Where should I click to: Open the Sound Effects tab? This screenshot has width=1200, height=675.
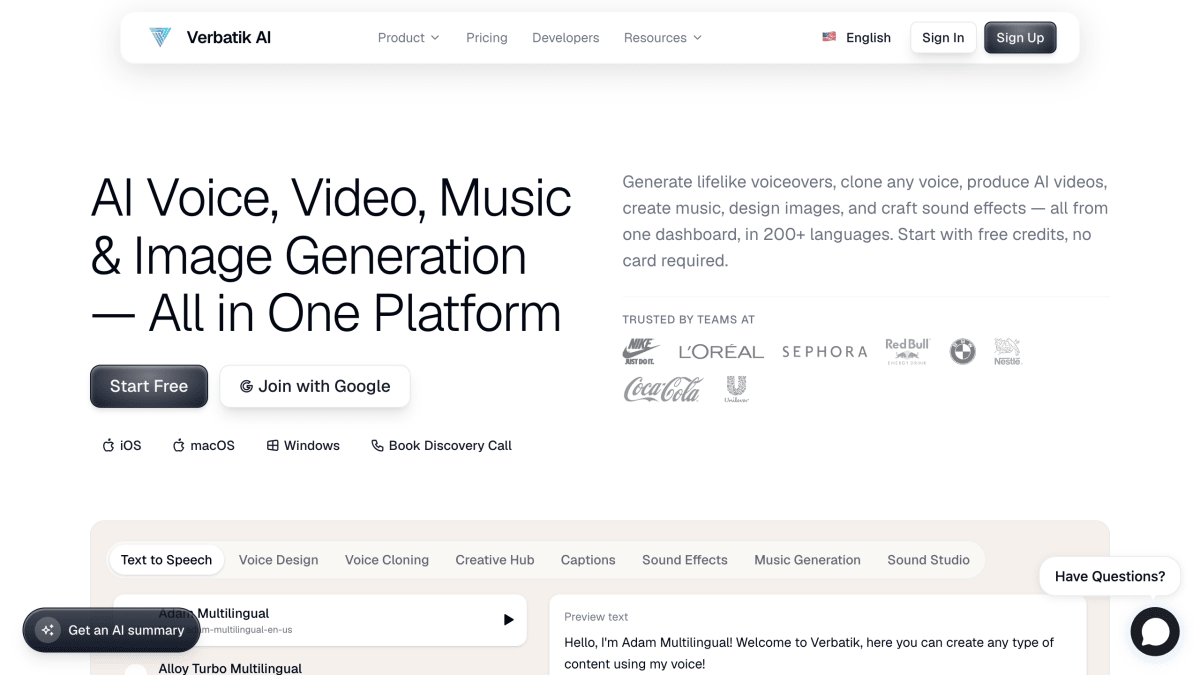point(685,560)
